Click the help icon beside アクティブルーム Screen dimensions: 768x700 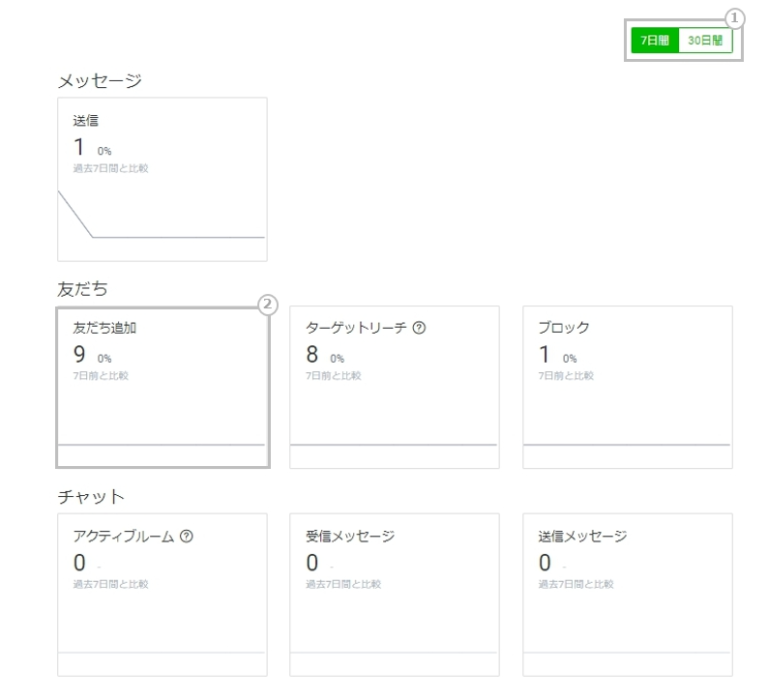187,536
